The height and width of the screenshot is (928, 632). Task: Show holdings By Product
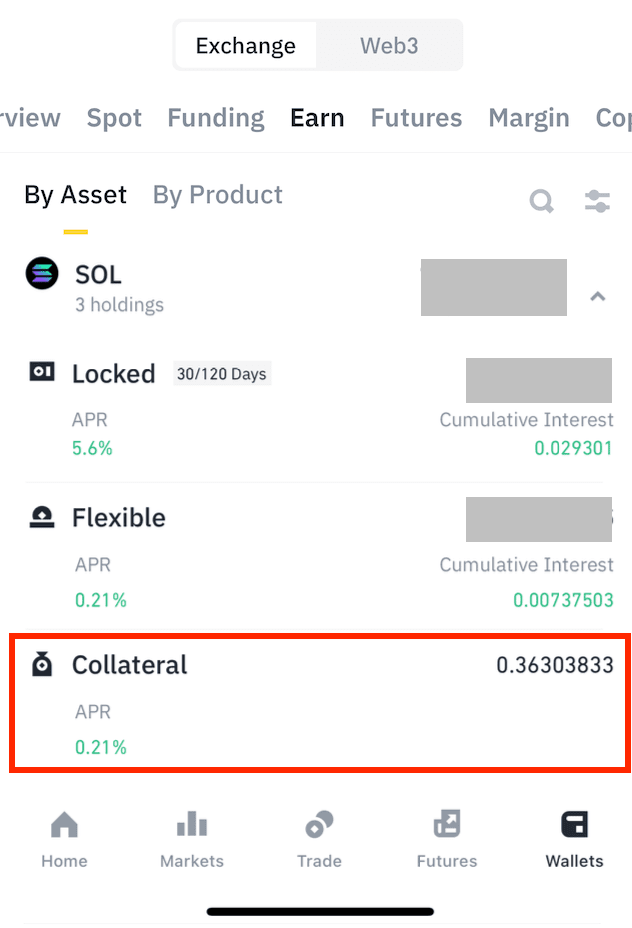click(218, 195)
